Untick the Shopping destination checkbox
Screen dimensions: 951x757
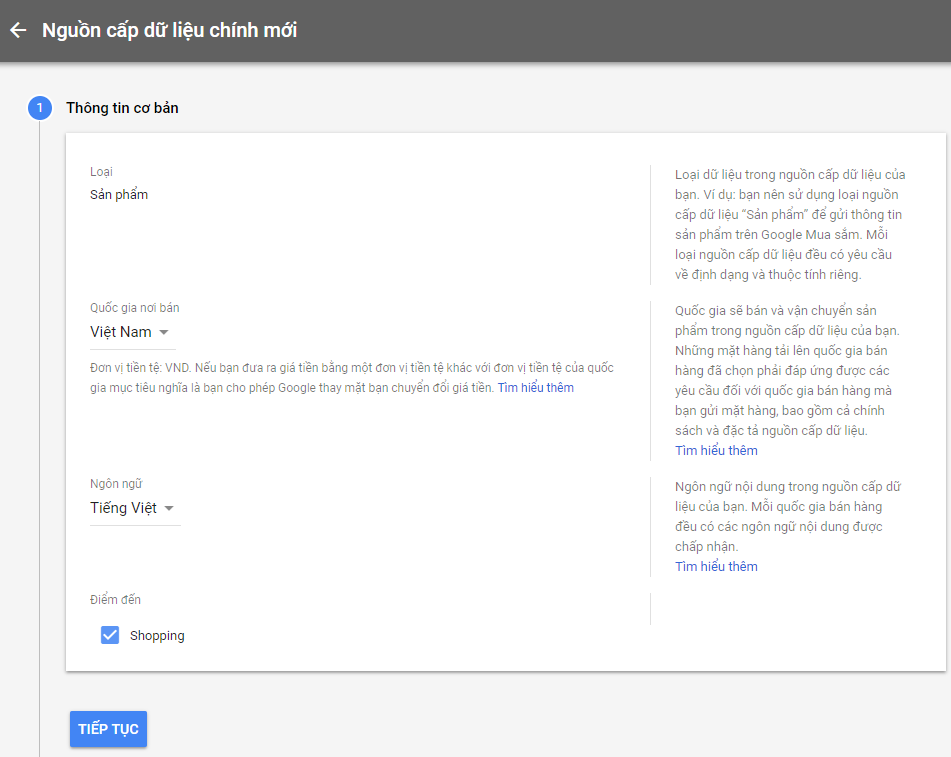coord(110,635)
